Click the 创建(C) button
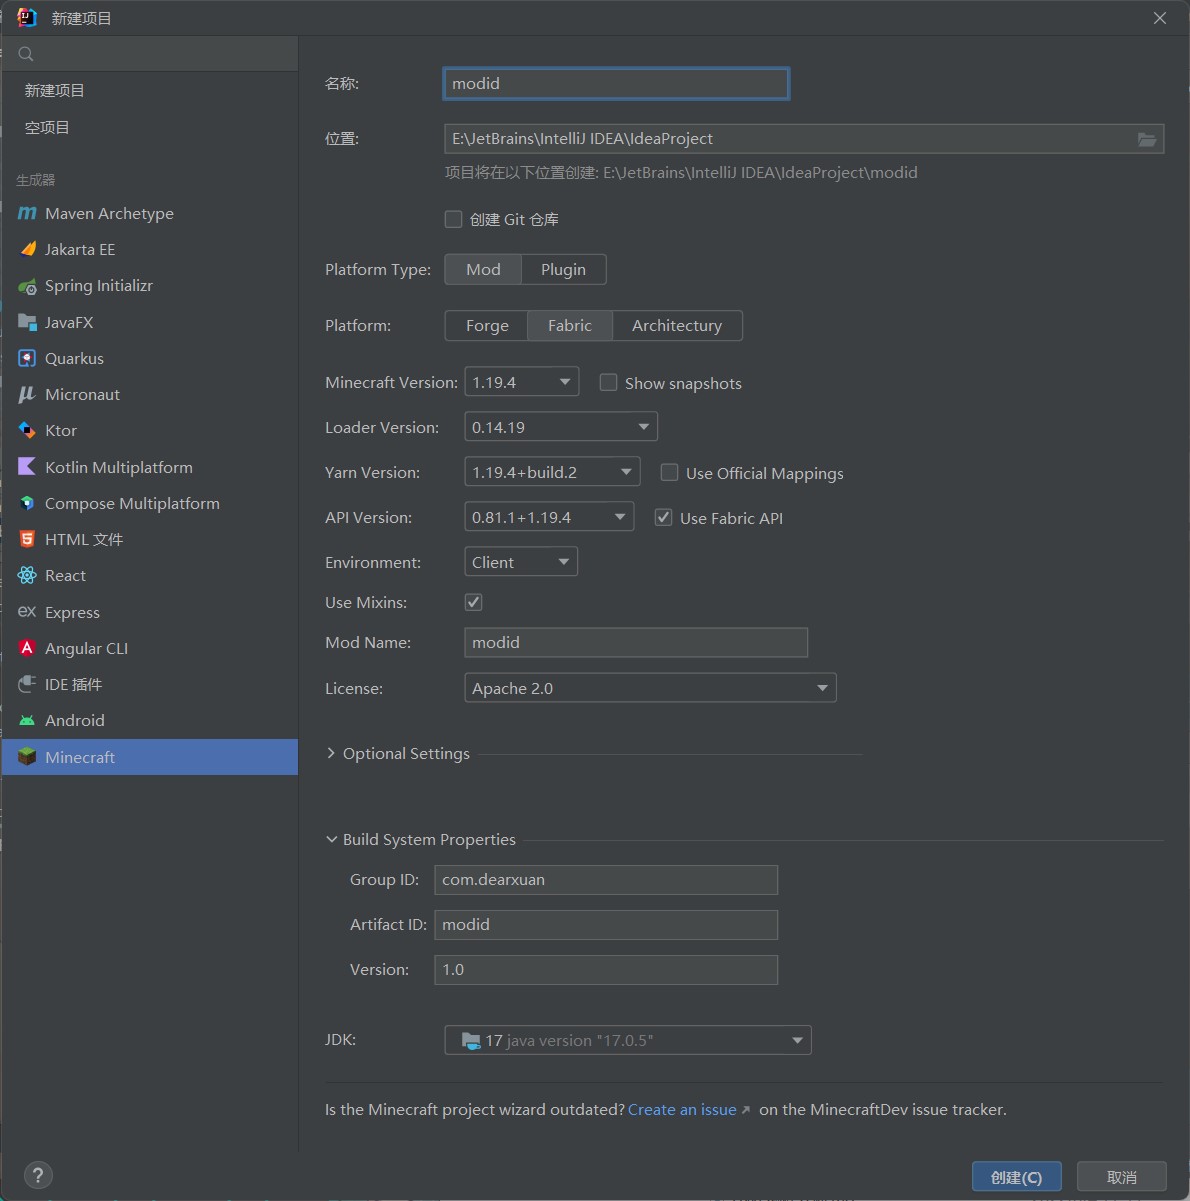The image size is (1190, 1201). (1016, 1177)
